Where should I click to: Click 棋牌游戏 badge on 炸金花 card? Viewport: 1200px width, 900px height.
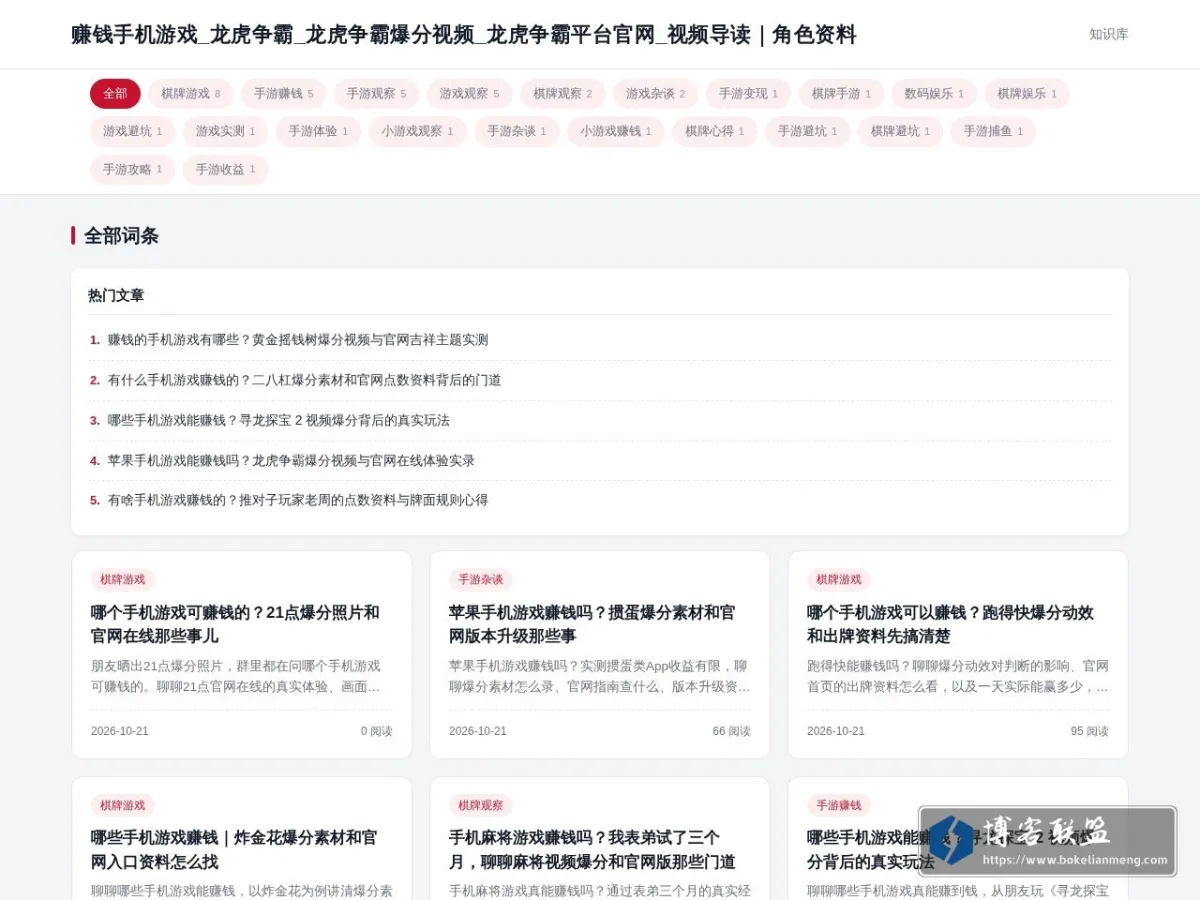point(123,805)
